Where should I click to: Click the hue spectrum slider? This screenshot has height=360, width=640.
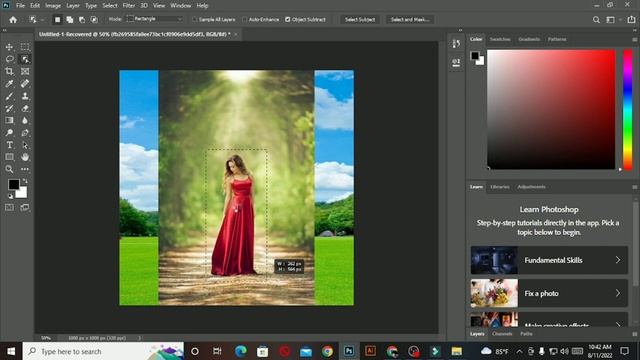tap(628, 109)
